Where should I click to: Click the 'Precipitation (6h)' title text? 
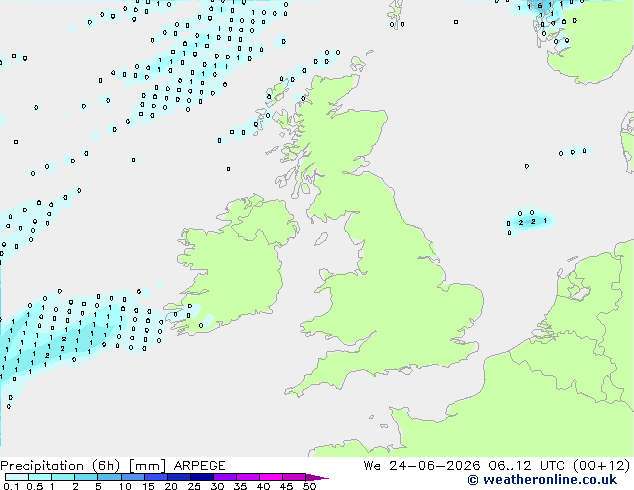60,466
